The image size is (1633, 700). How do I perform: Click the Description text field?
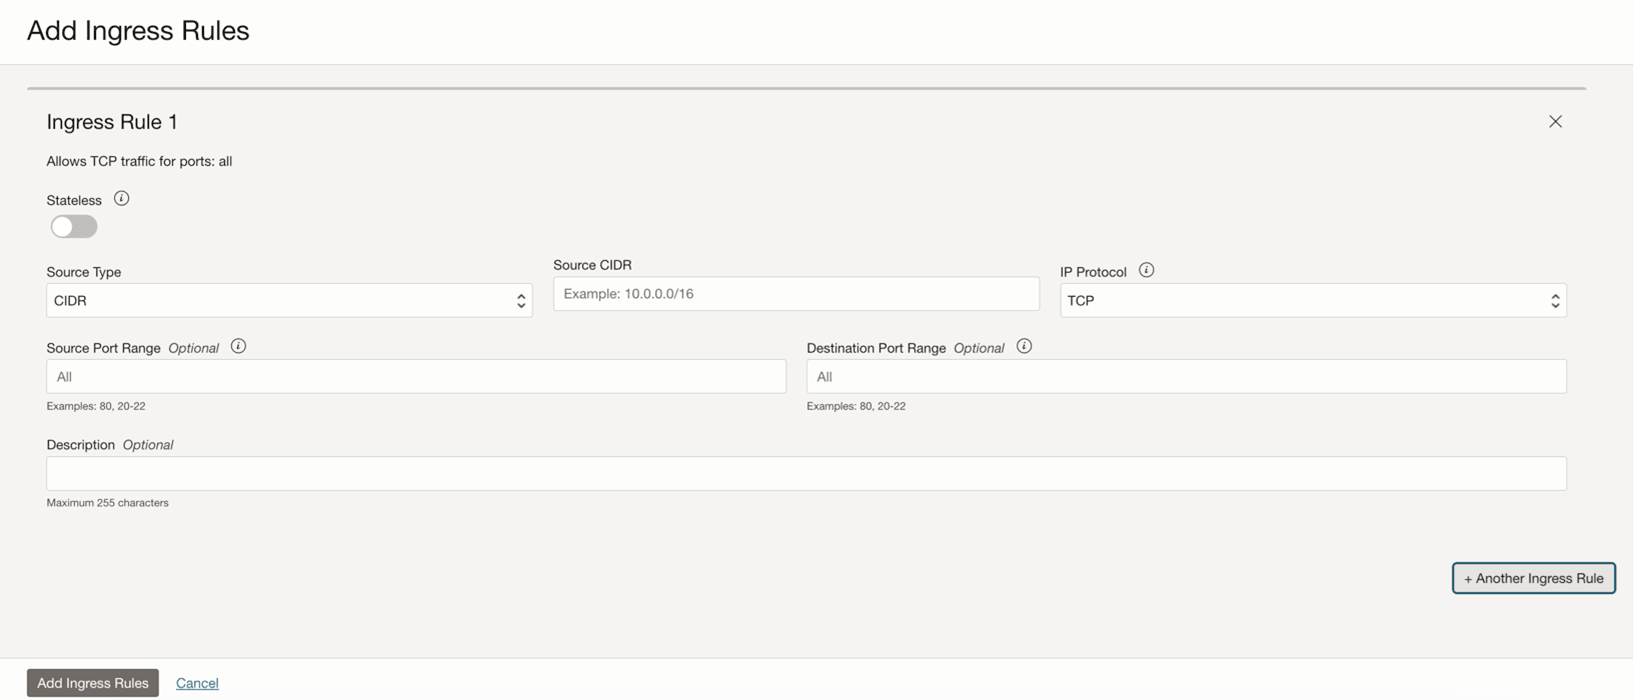tap(806, 474)
